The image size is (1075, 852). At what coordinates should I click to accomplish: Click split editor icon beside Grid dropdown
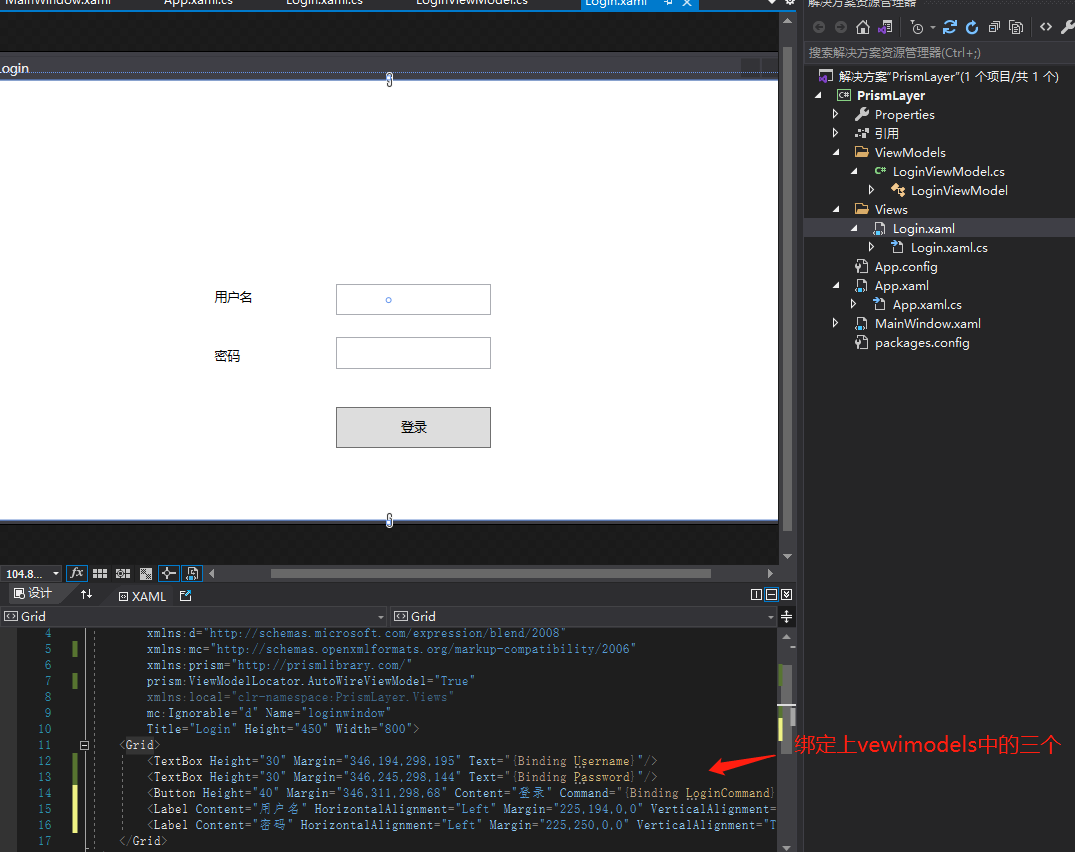pos(786,616)
